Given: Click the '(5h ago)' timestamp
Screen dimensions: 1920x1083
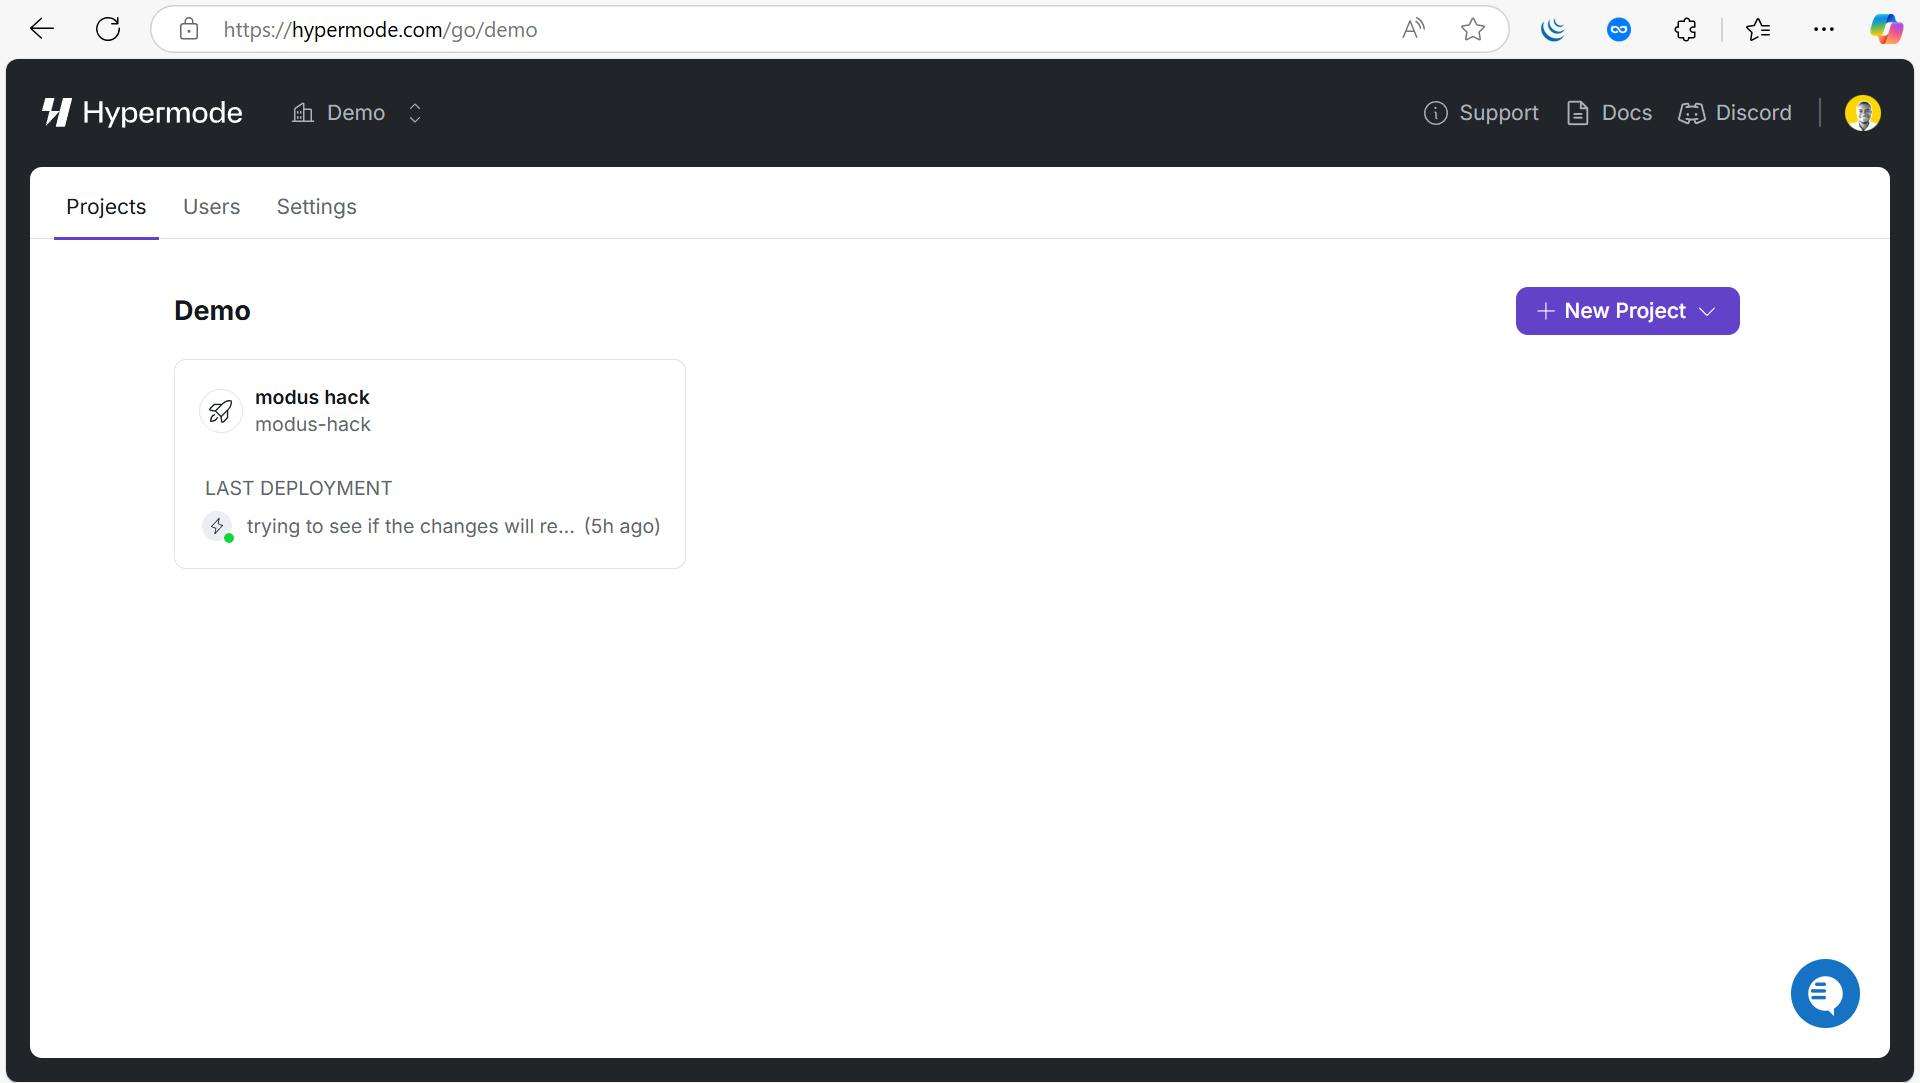Looking at the screenshot, I should [x=622, y=526].
